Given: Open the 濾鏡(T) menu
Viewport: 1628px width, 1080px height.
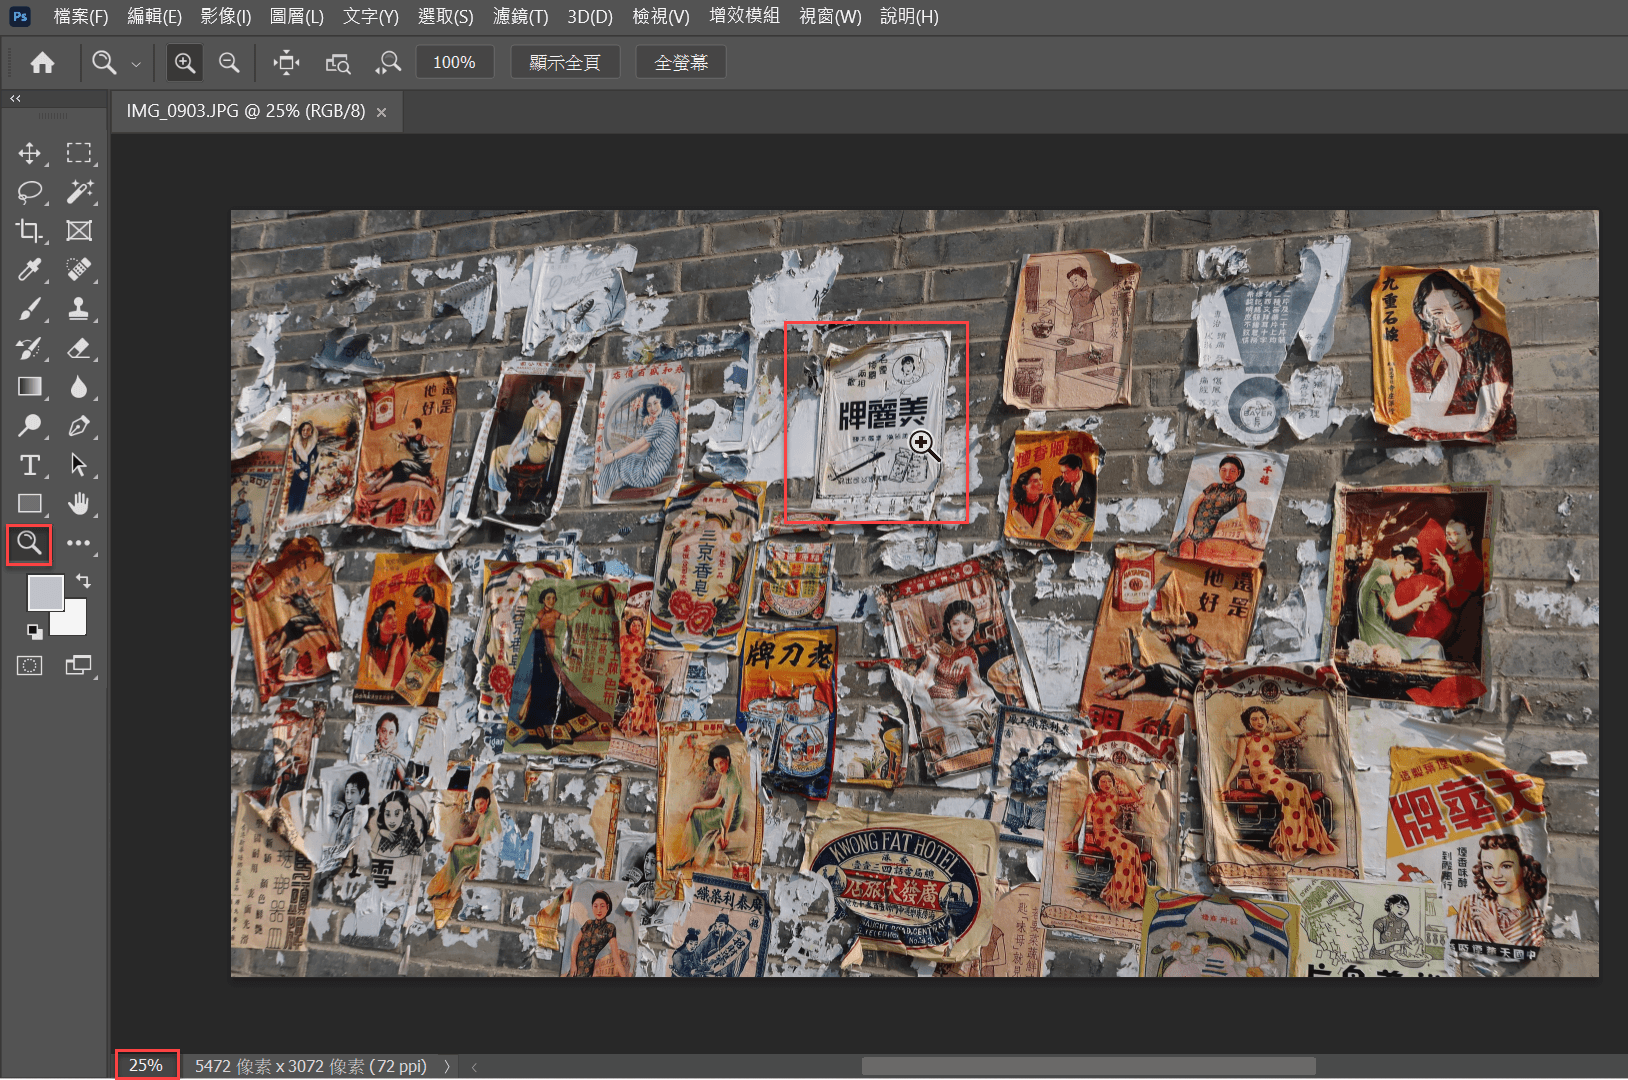Looking at the screenshot, I should pos(521,16).
